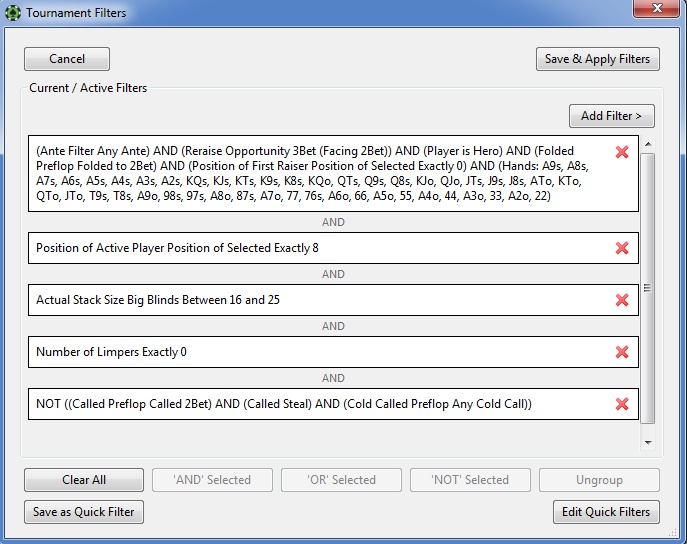
Task: Click Clear All button
Action: tap(84, 480)
